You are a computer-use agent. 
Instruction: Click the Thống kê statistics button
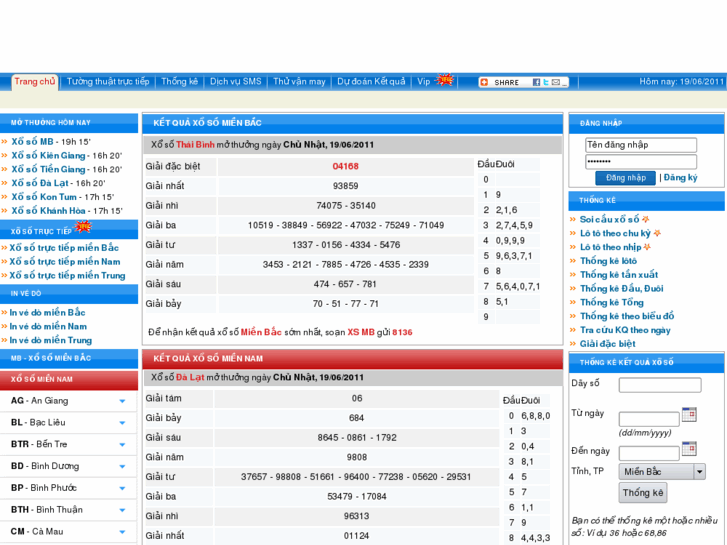click(x=642, y=493)
